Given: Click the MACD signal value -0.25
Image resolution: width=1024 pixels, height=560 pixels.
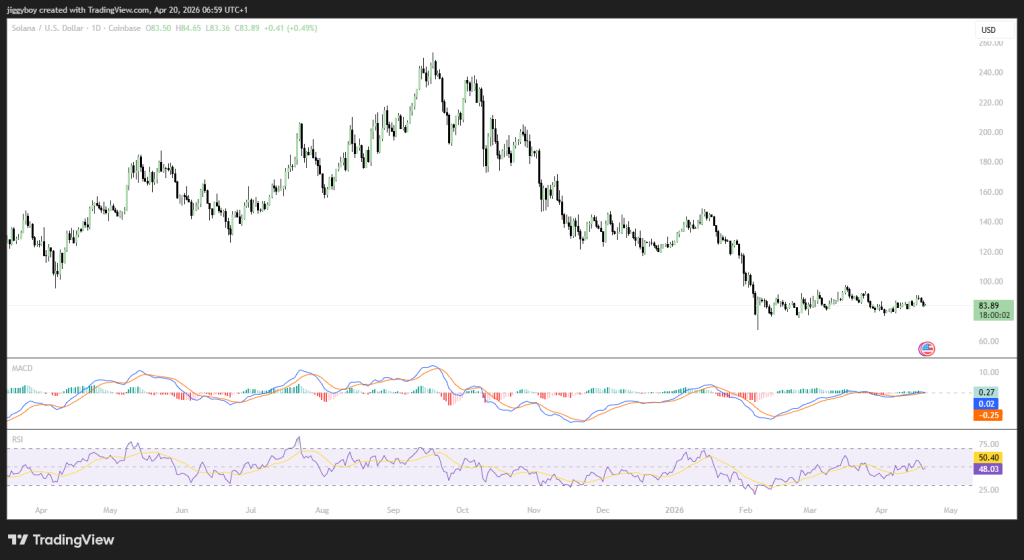Looking at the screenshot, I should pyautogui.click(x=988, y=415).
